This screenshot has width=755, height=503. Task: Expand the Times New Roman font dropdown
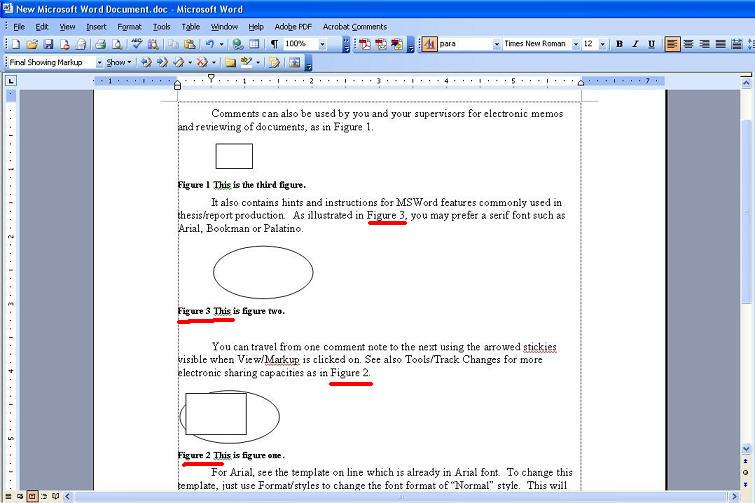574,44
